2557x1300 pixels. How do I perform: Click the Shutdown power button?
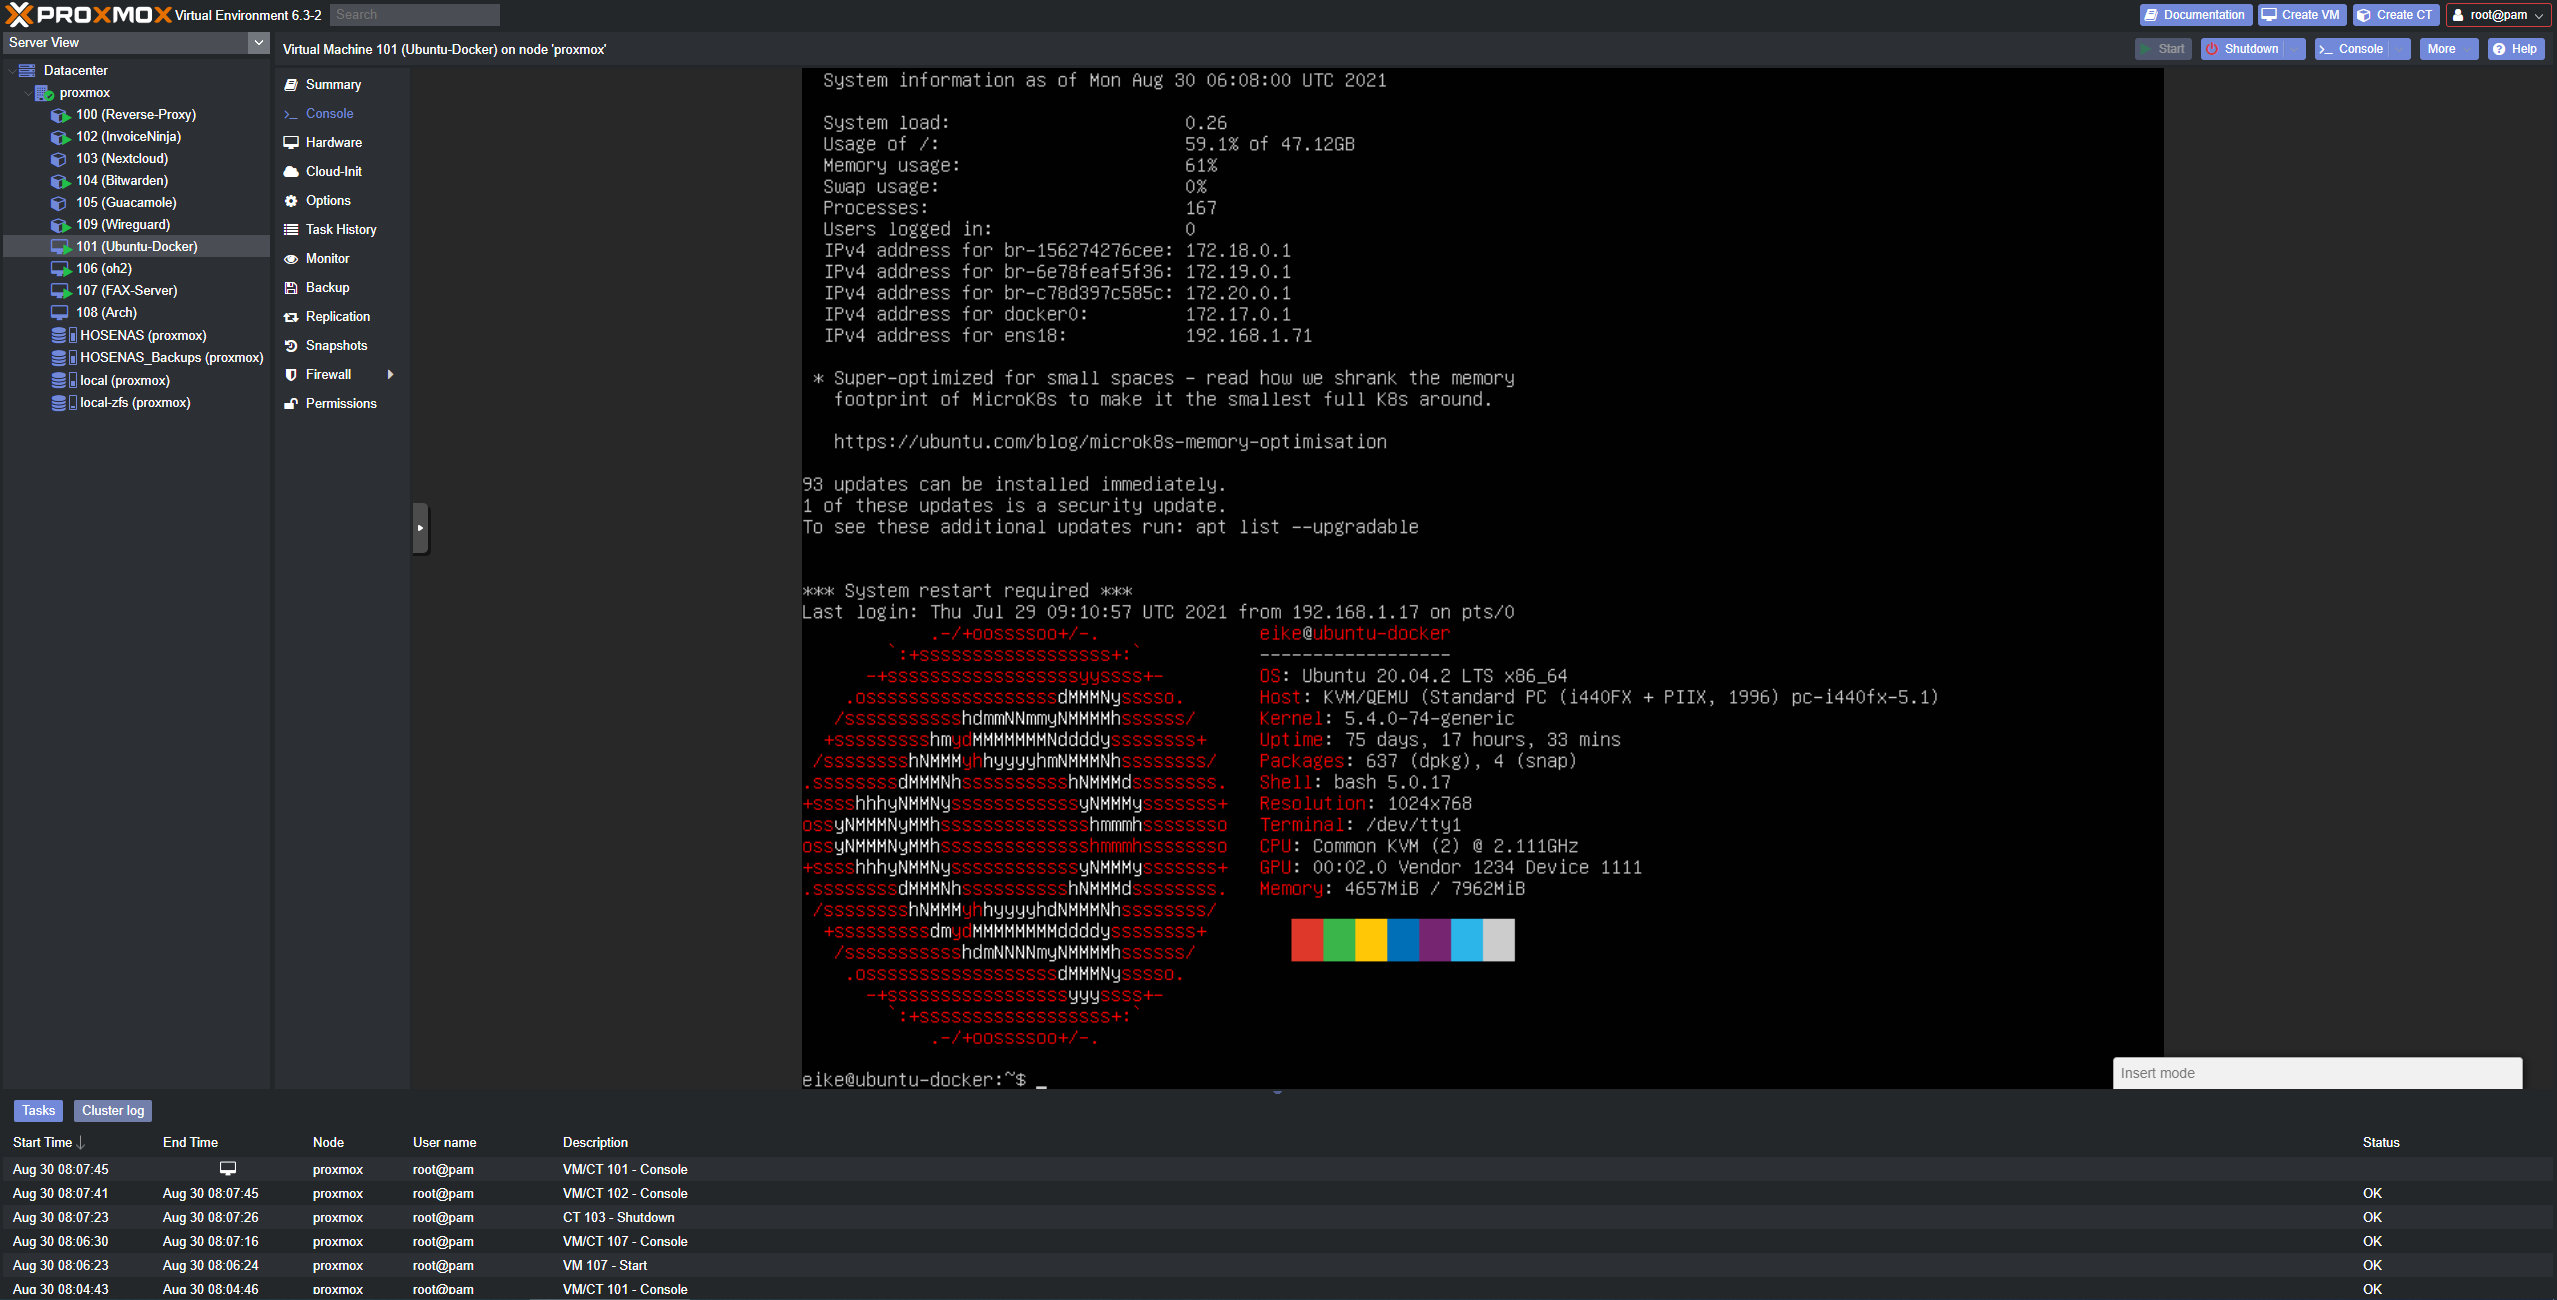(2243, 49)
